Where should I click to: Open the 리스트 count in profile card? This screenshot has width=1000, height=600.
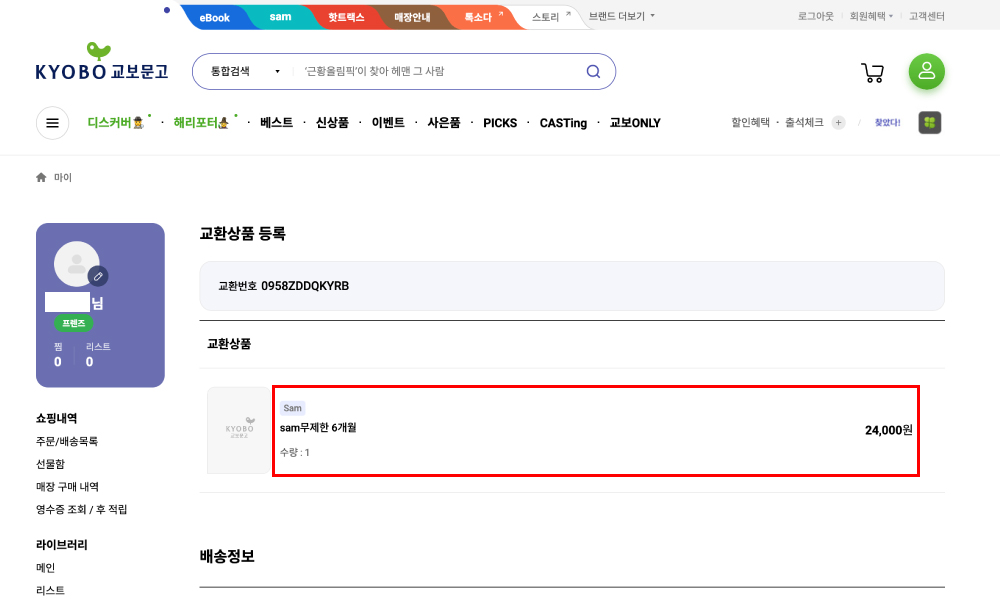pyautogui.click(x=97, y=355)
